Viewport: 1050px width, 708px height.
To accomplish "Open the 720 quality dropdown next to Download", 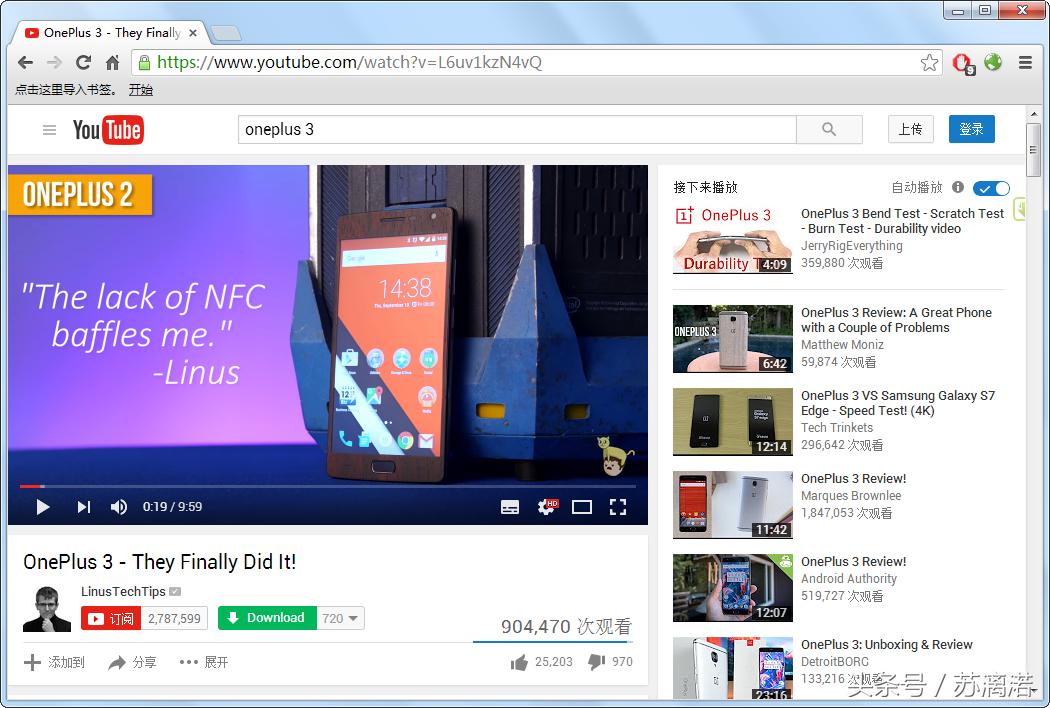I will tap(340, 617).
